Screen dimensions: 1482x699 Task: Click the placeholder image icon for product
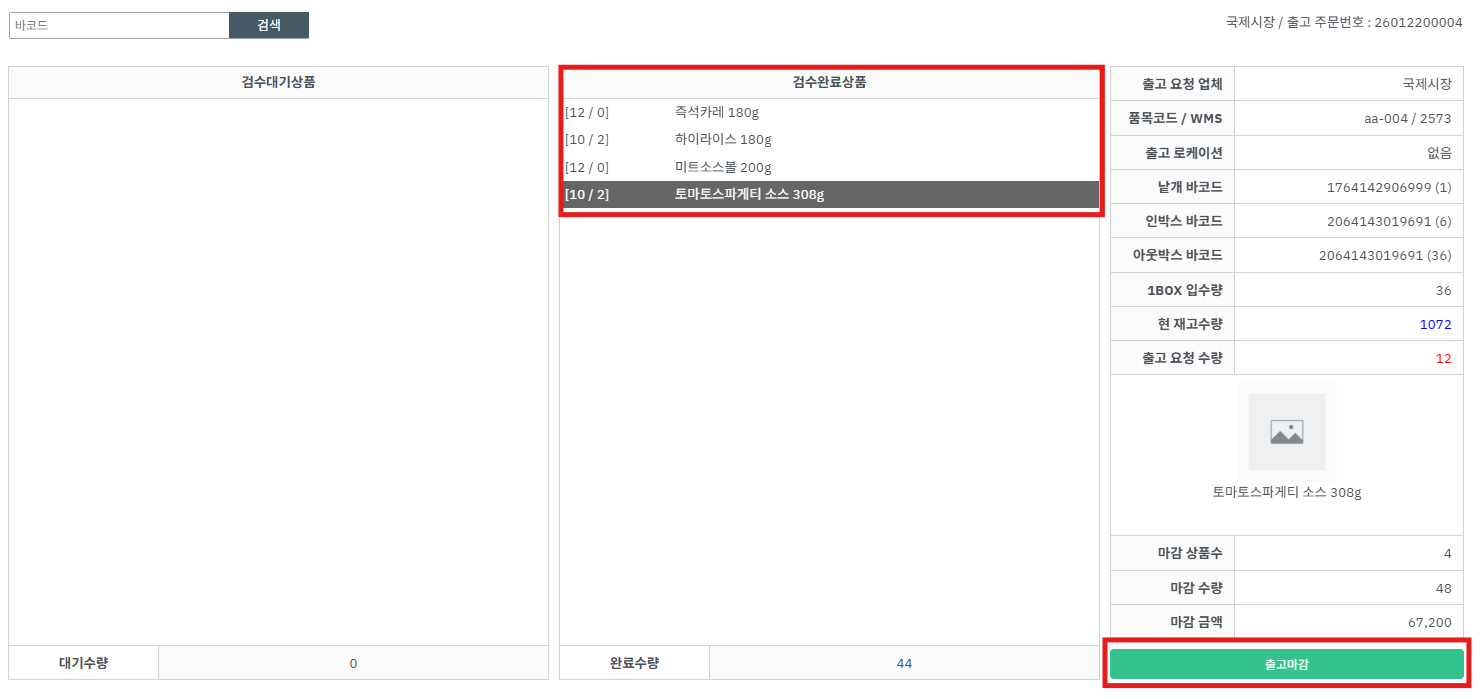pos(1286,432)
